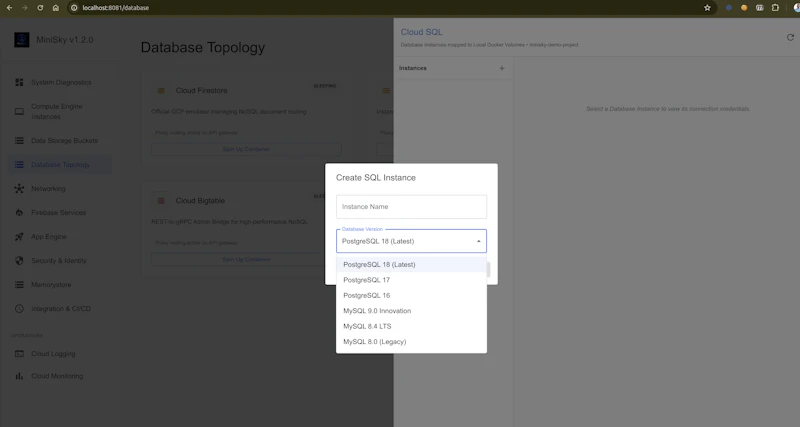The image size is (800, 427).
Task: Bookmark this page with the star icon
Action: [x=707, y=8]
